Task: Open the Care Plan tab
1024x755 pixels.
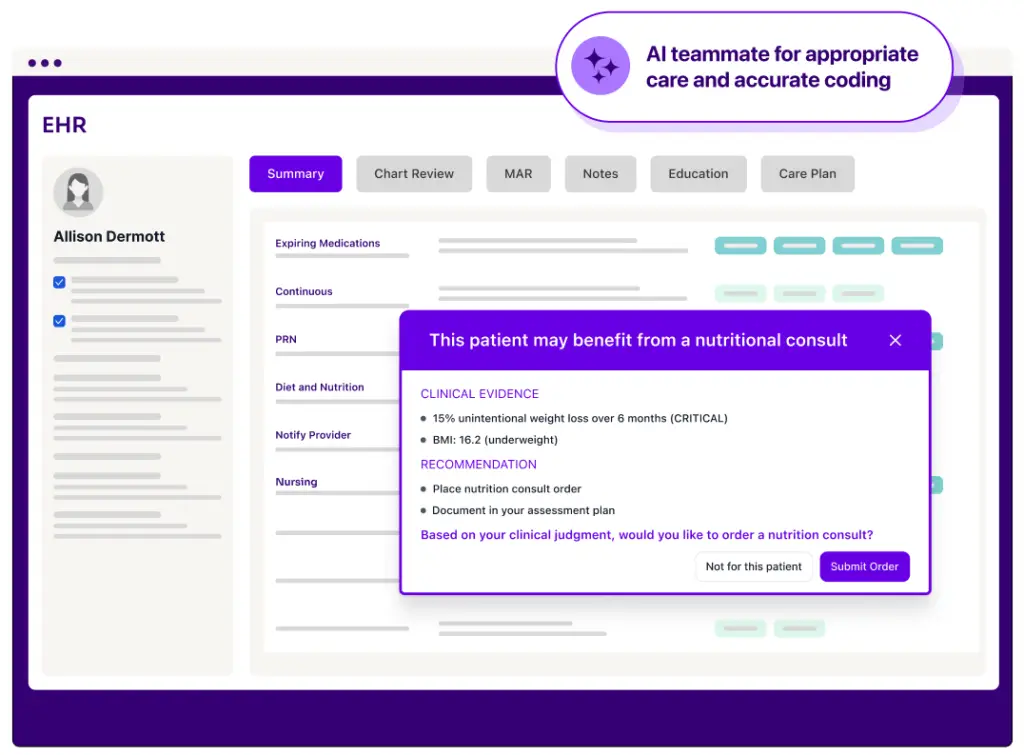Action: click(807, 174)
